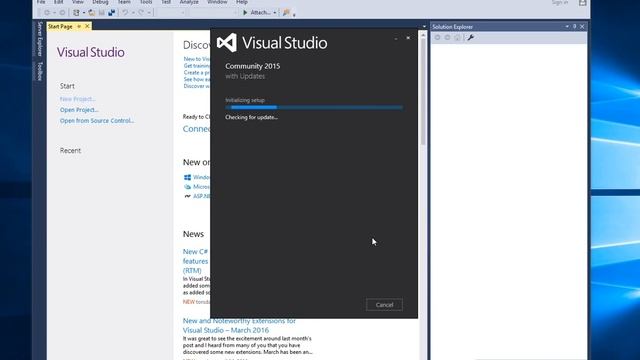Click the green Attach play icon
The height and width of the screenshot is (360, 640).
245,13
